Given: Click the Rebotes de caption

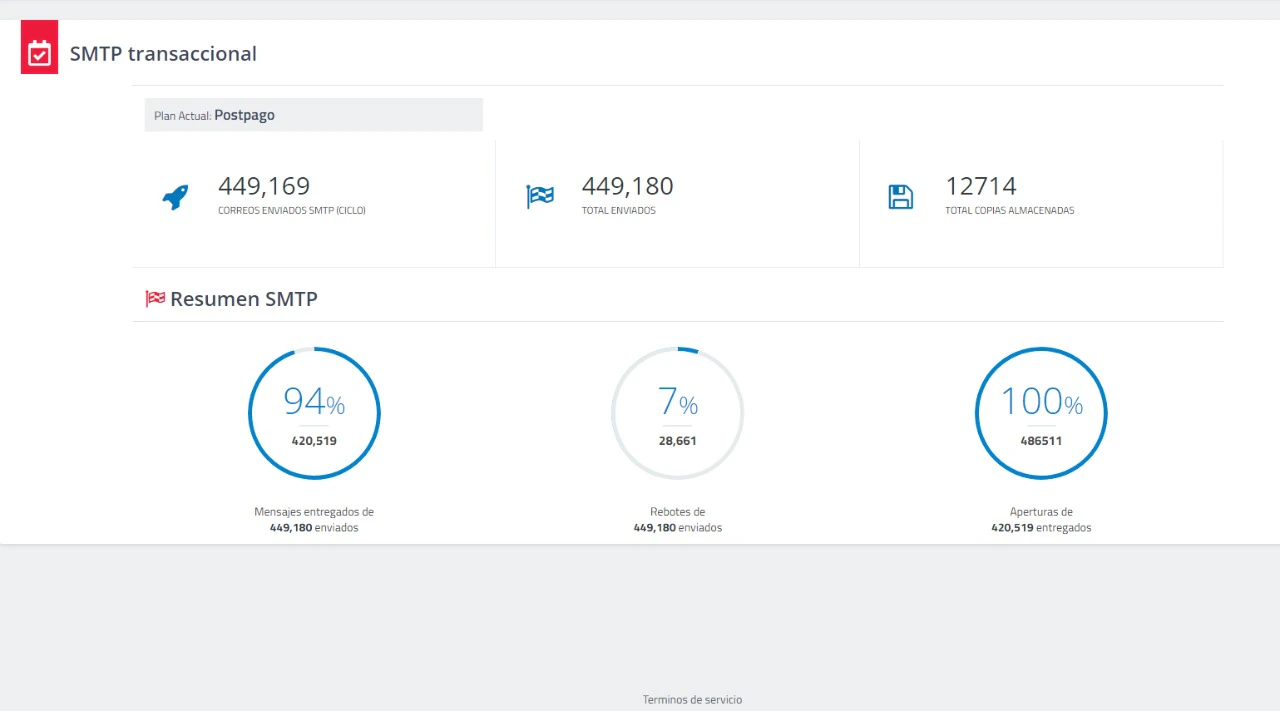Looking at the screenshot, I should pyautogui.click(x=678, y=512).
